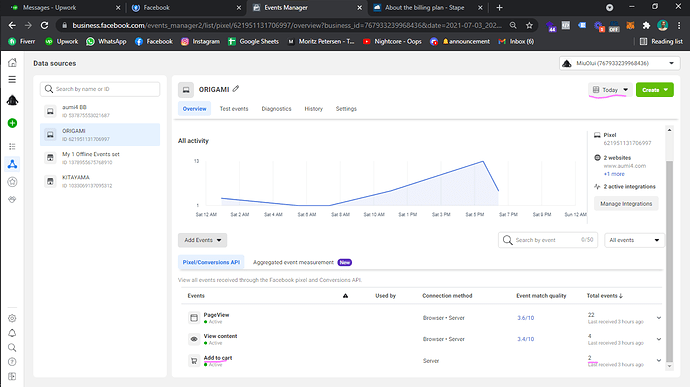Click the PageView event icon

(194, 317)
